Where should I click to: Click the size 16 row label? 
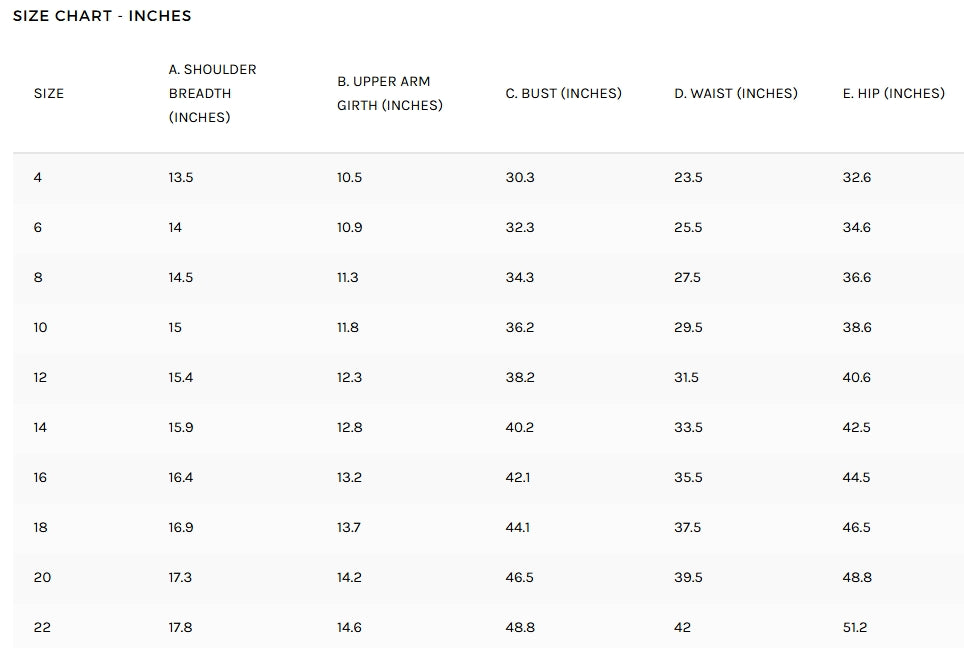click(40, 477)
